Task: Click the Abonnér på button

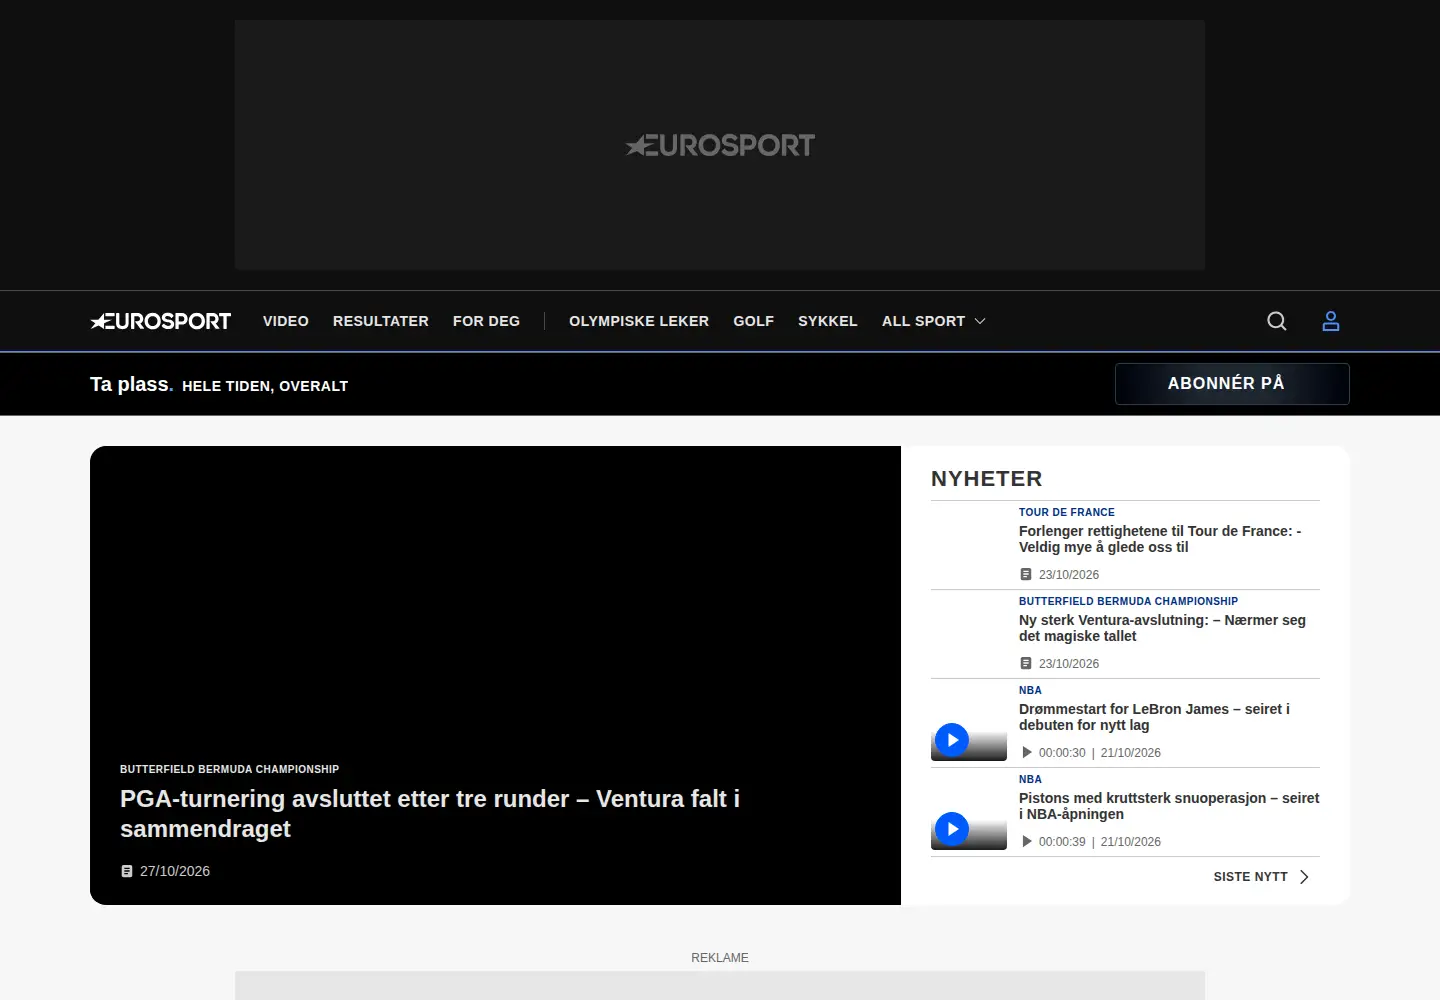Action: click(x=1232, y=384)
